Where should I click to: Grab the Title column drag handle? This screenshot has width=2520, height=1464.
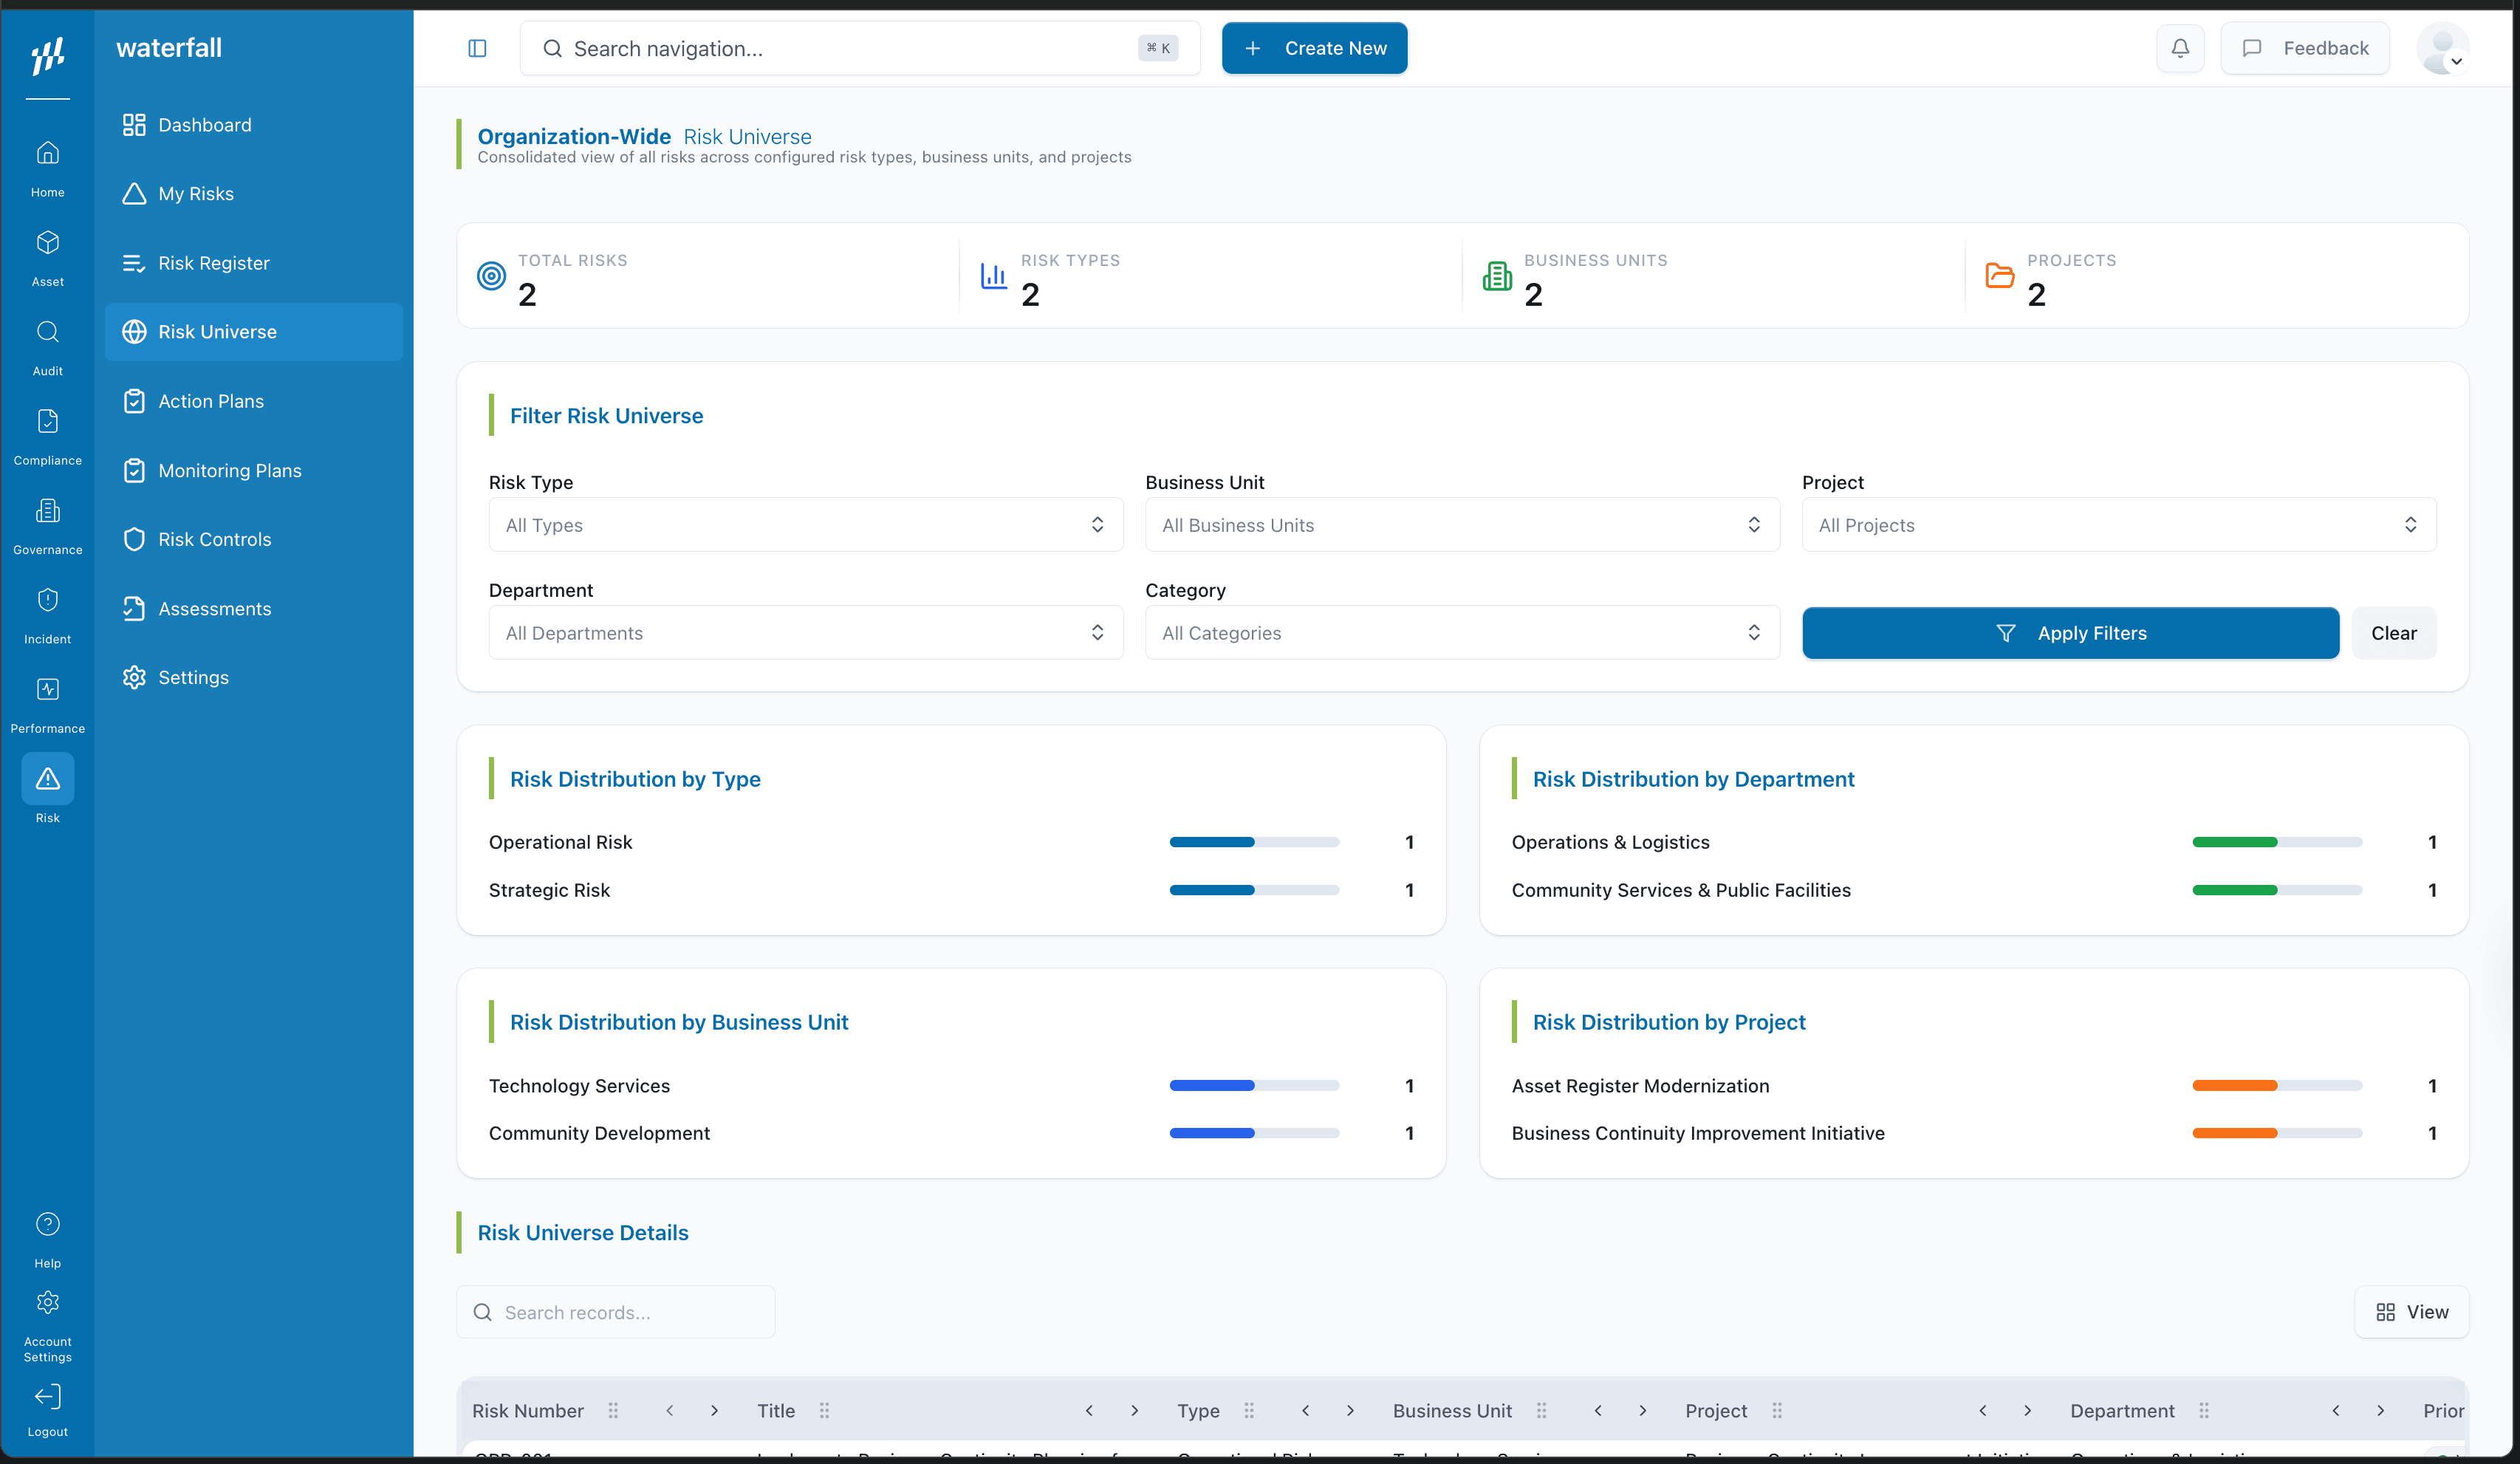(x=824, y=1410)
